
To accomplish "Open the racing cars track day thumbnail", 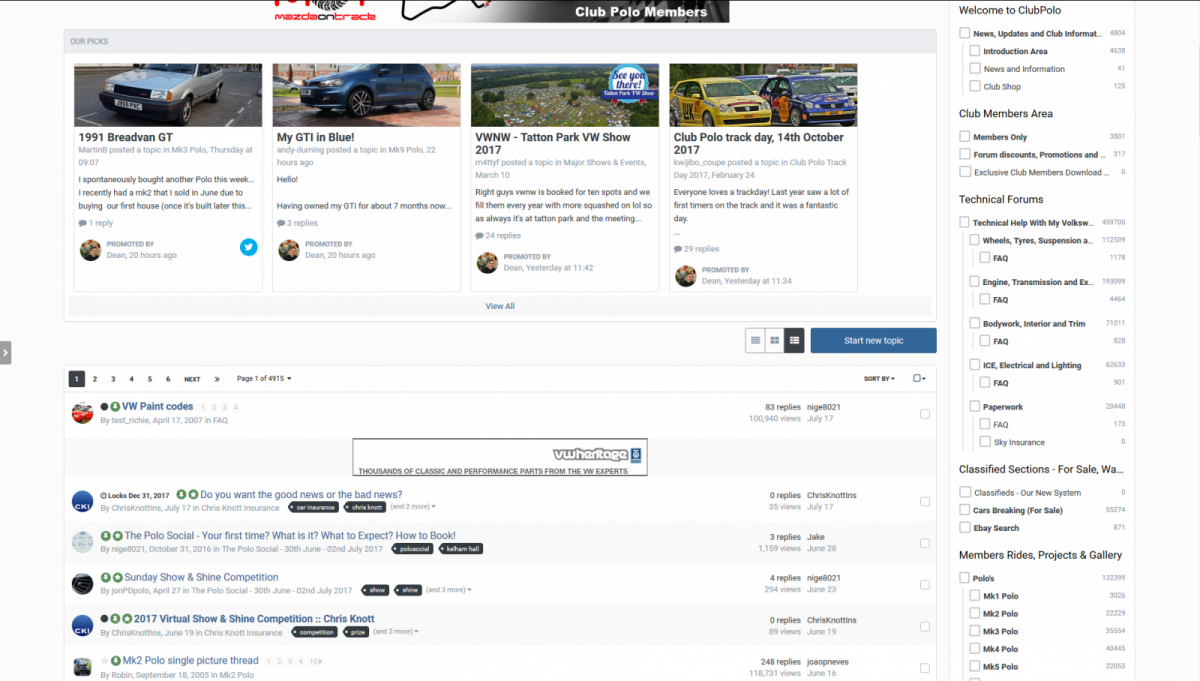I will pos(763,95).
